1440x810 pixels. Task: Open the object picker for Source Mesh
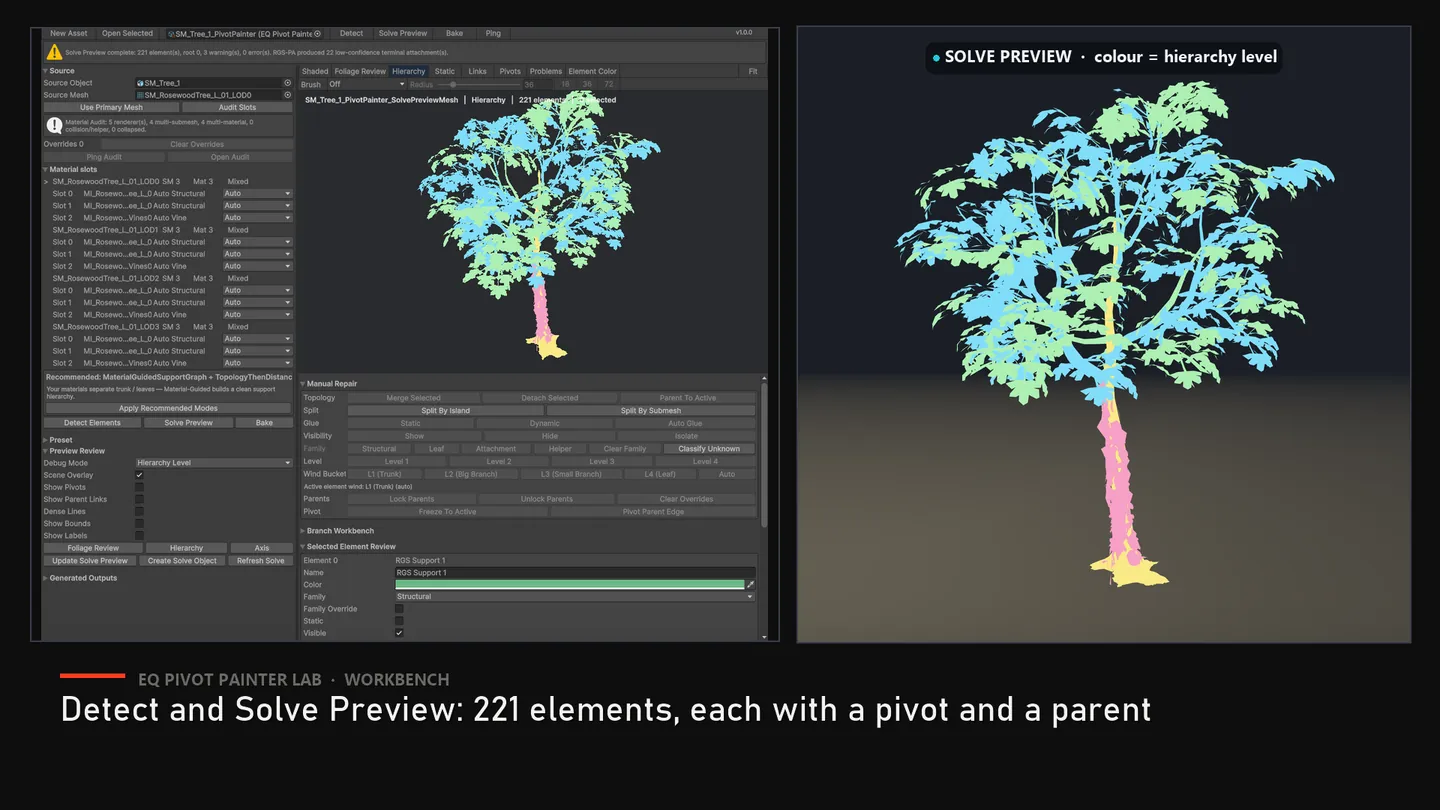click(x=288, y=95)
